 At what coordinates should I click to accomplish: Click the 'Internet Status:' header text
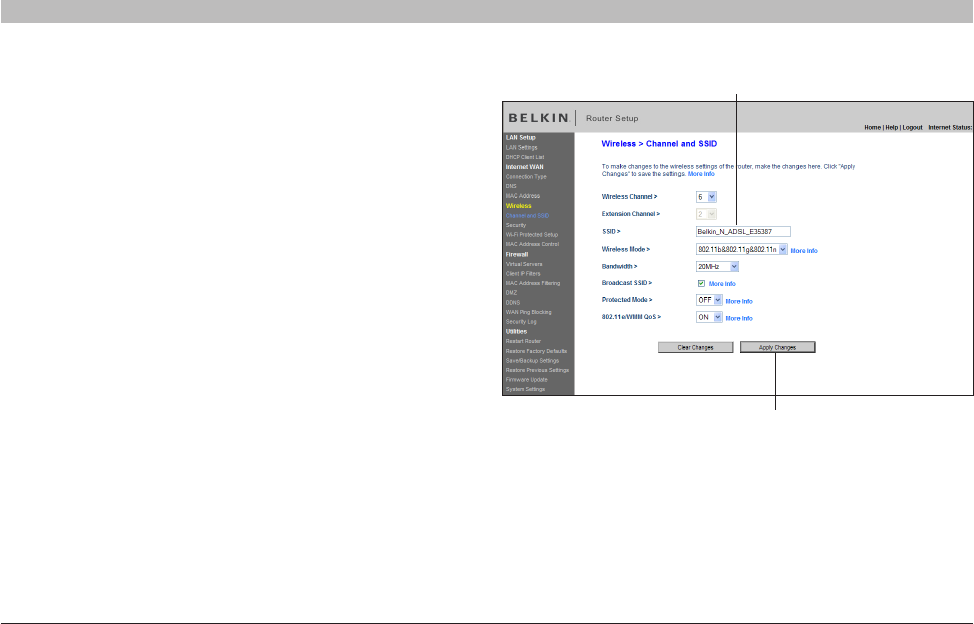click(x=950, y=127)
